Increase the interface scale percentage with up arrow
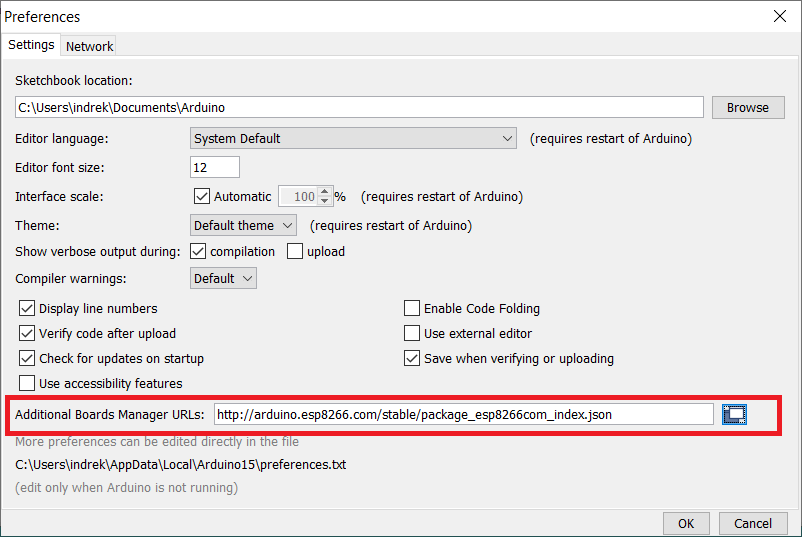 [325, 191]
